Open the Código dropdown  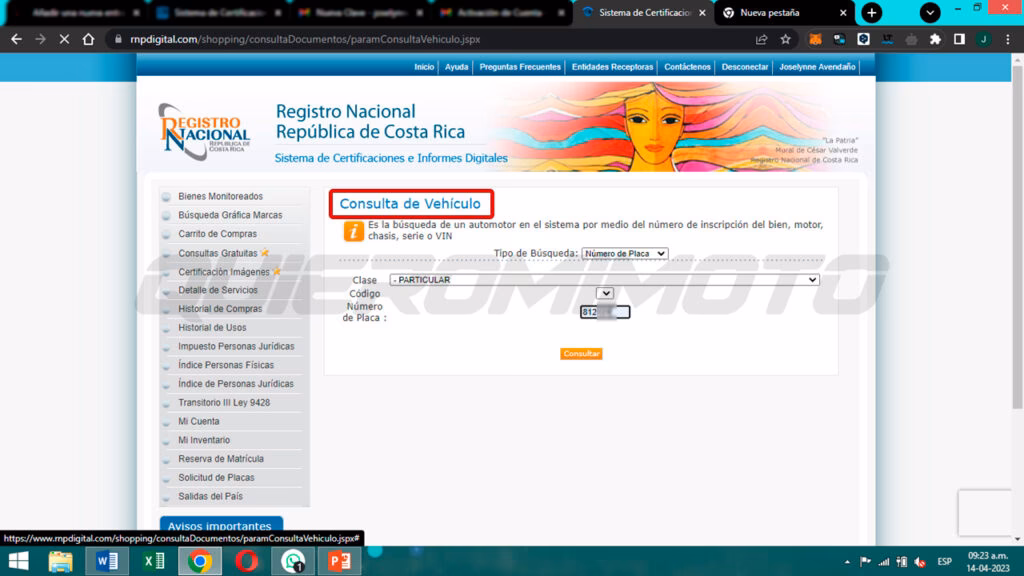tap(604, 293)
